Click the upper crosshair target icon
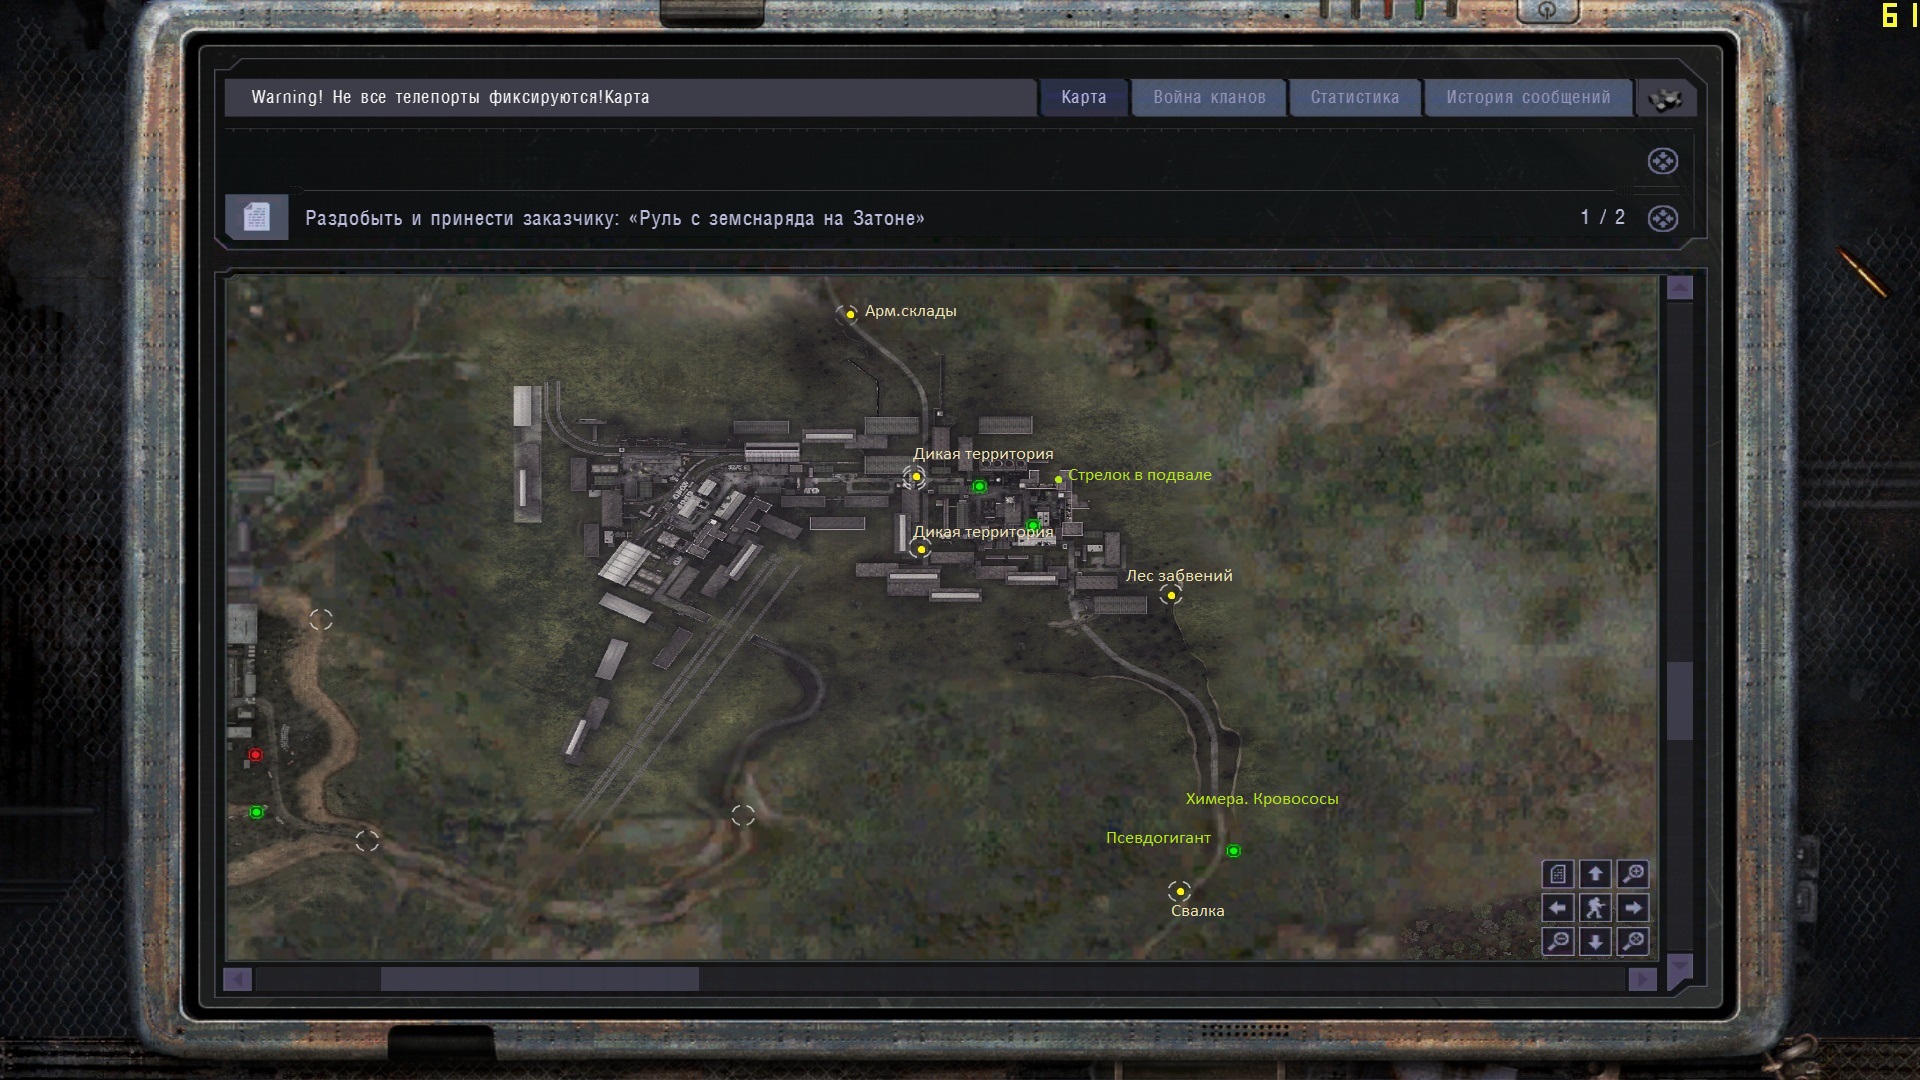Screen dimensions: 1920x1080 (x=1662, y=161)
